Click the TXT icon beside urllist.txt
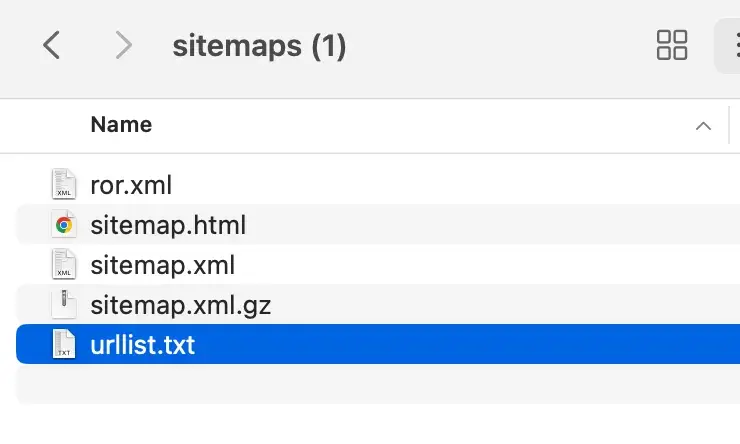740x444 pixels. 64,344
